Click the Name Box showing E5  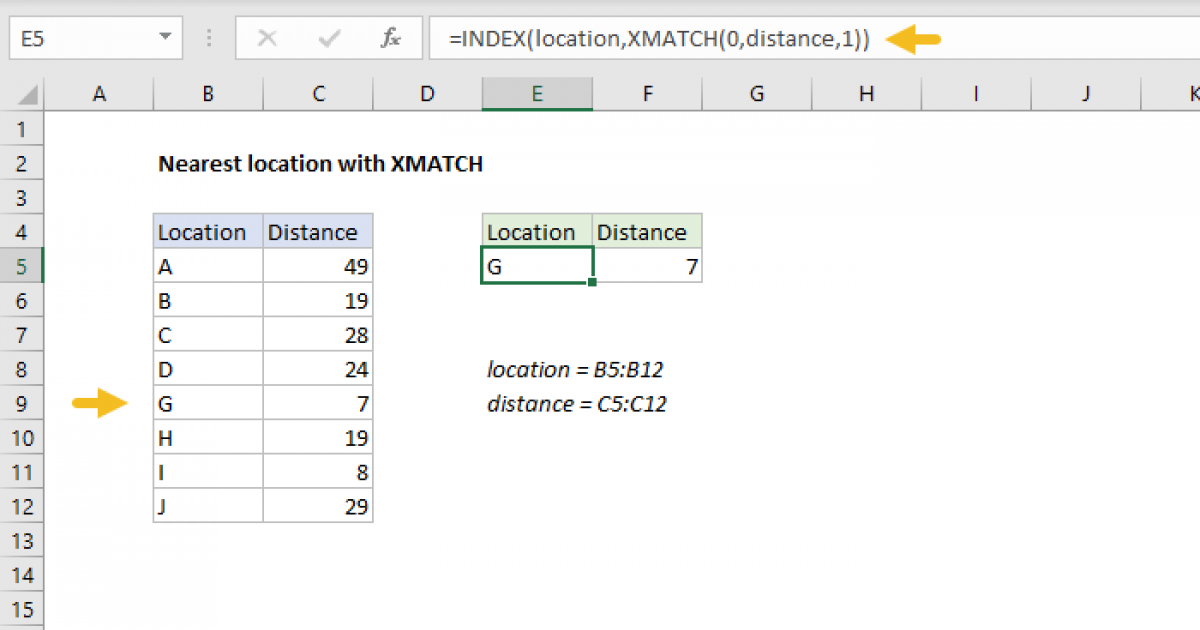[x=80, y=38]
